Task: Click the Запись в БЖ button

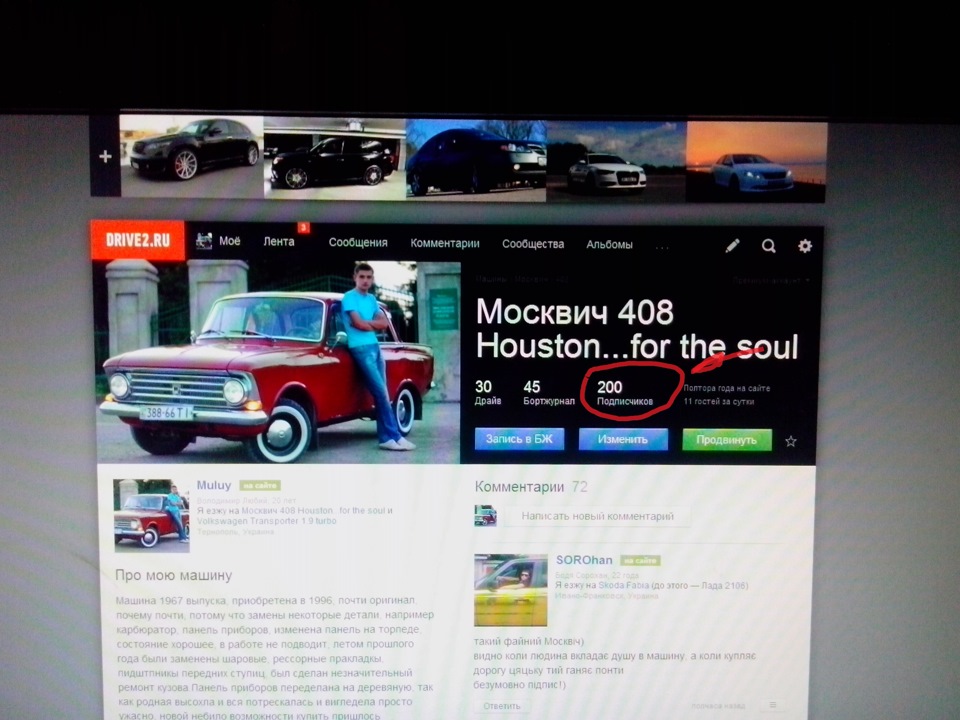Action: (x=519, y=439)
